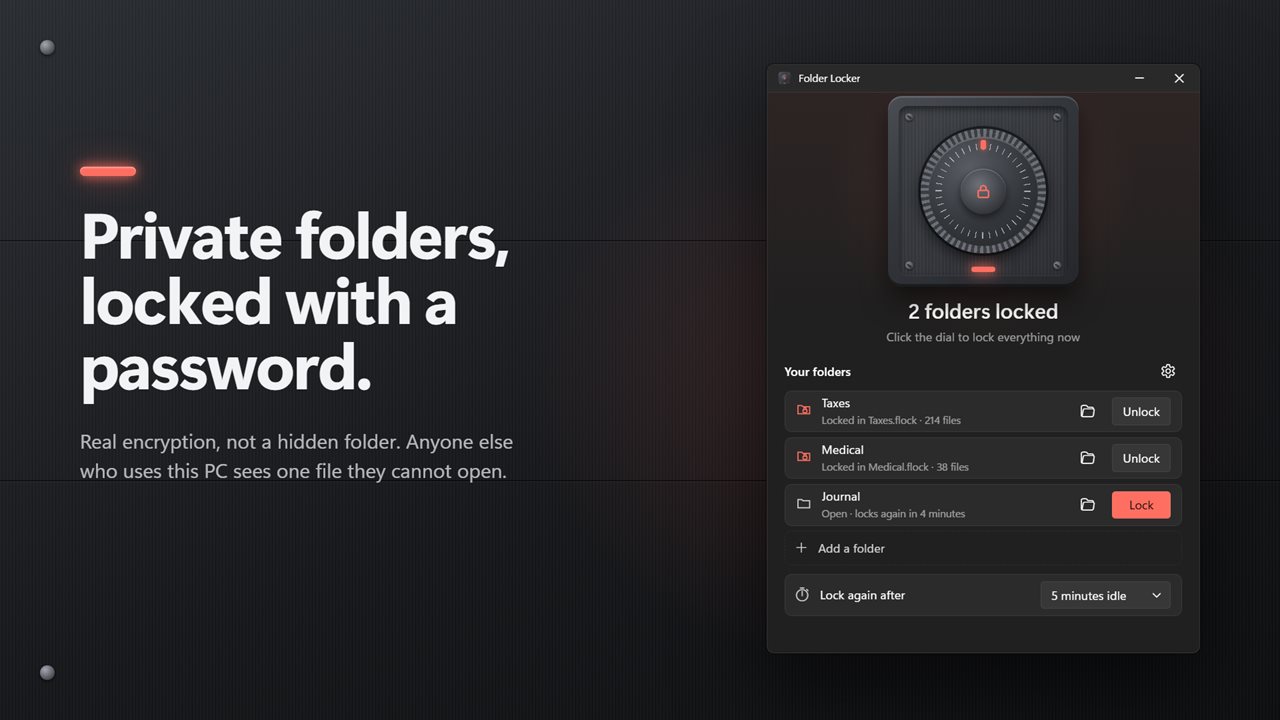Click the timer icon beside Lock again after
1280x720 pixels.
802,595
